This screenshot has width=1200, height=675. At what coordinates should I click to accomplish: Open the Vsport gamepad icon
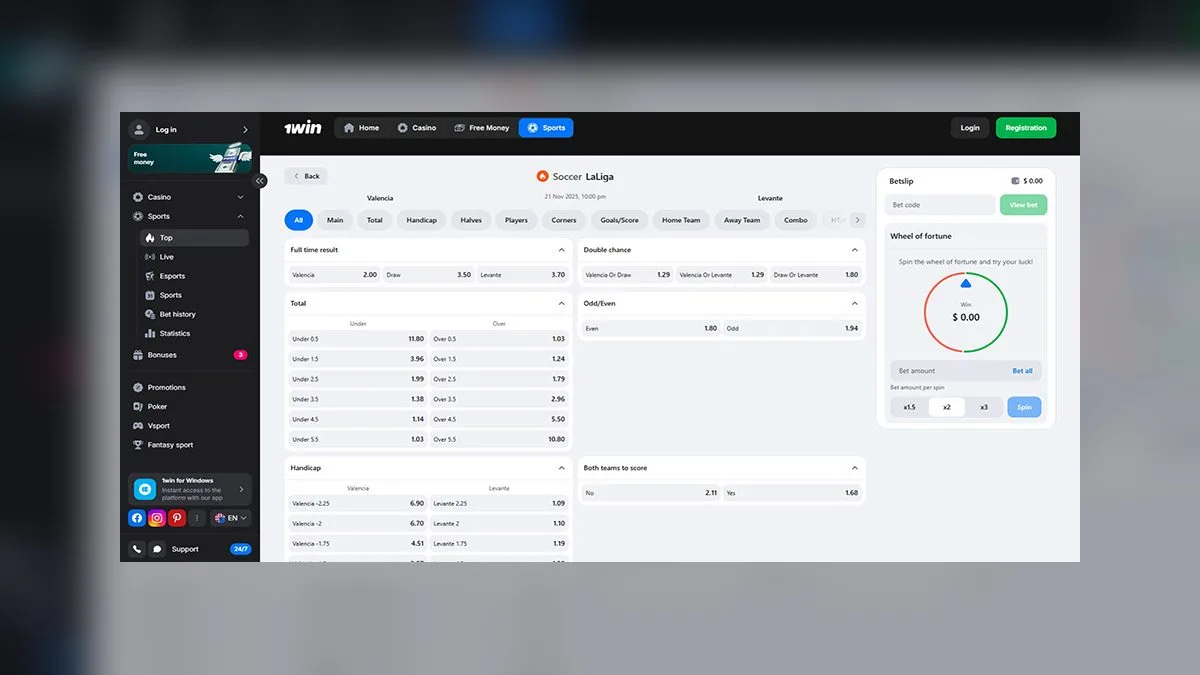138,426
